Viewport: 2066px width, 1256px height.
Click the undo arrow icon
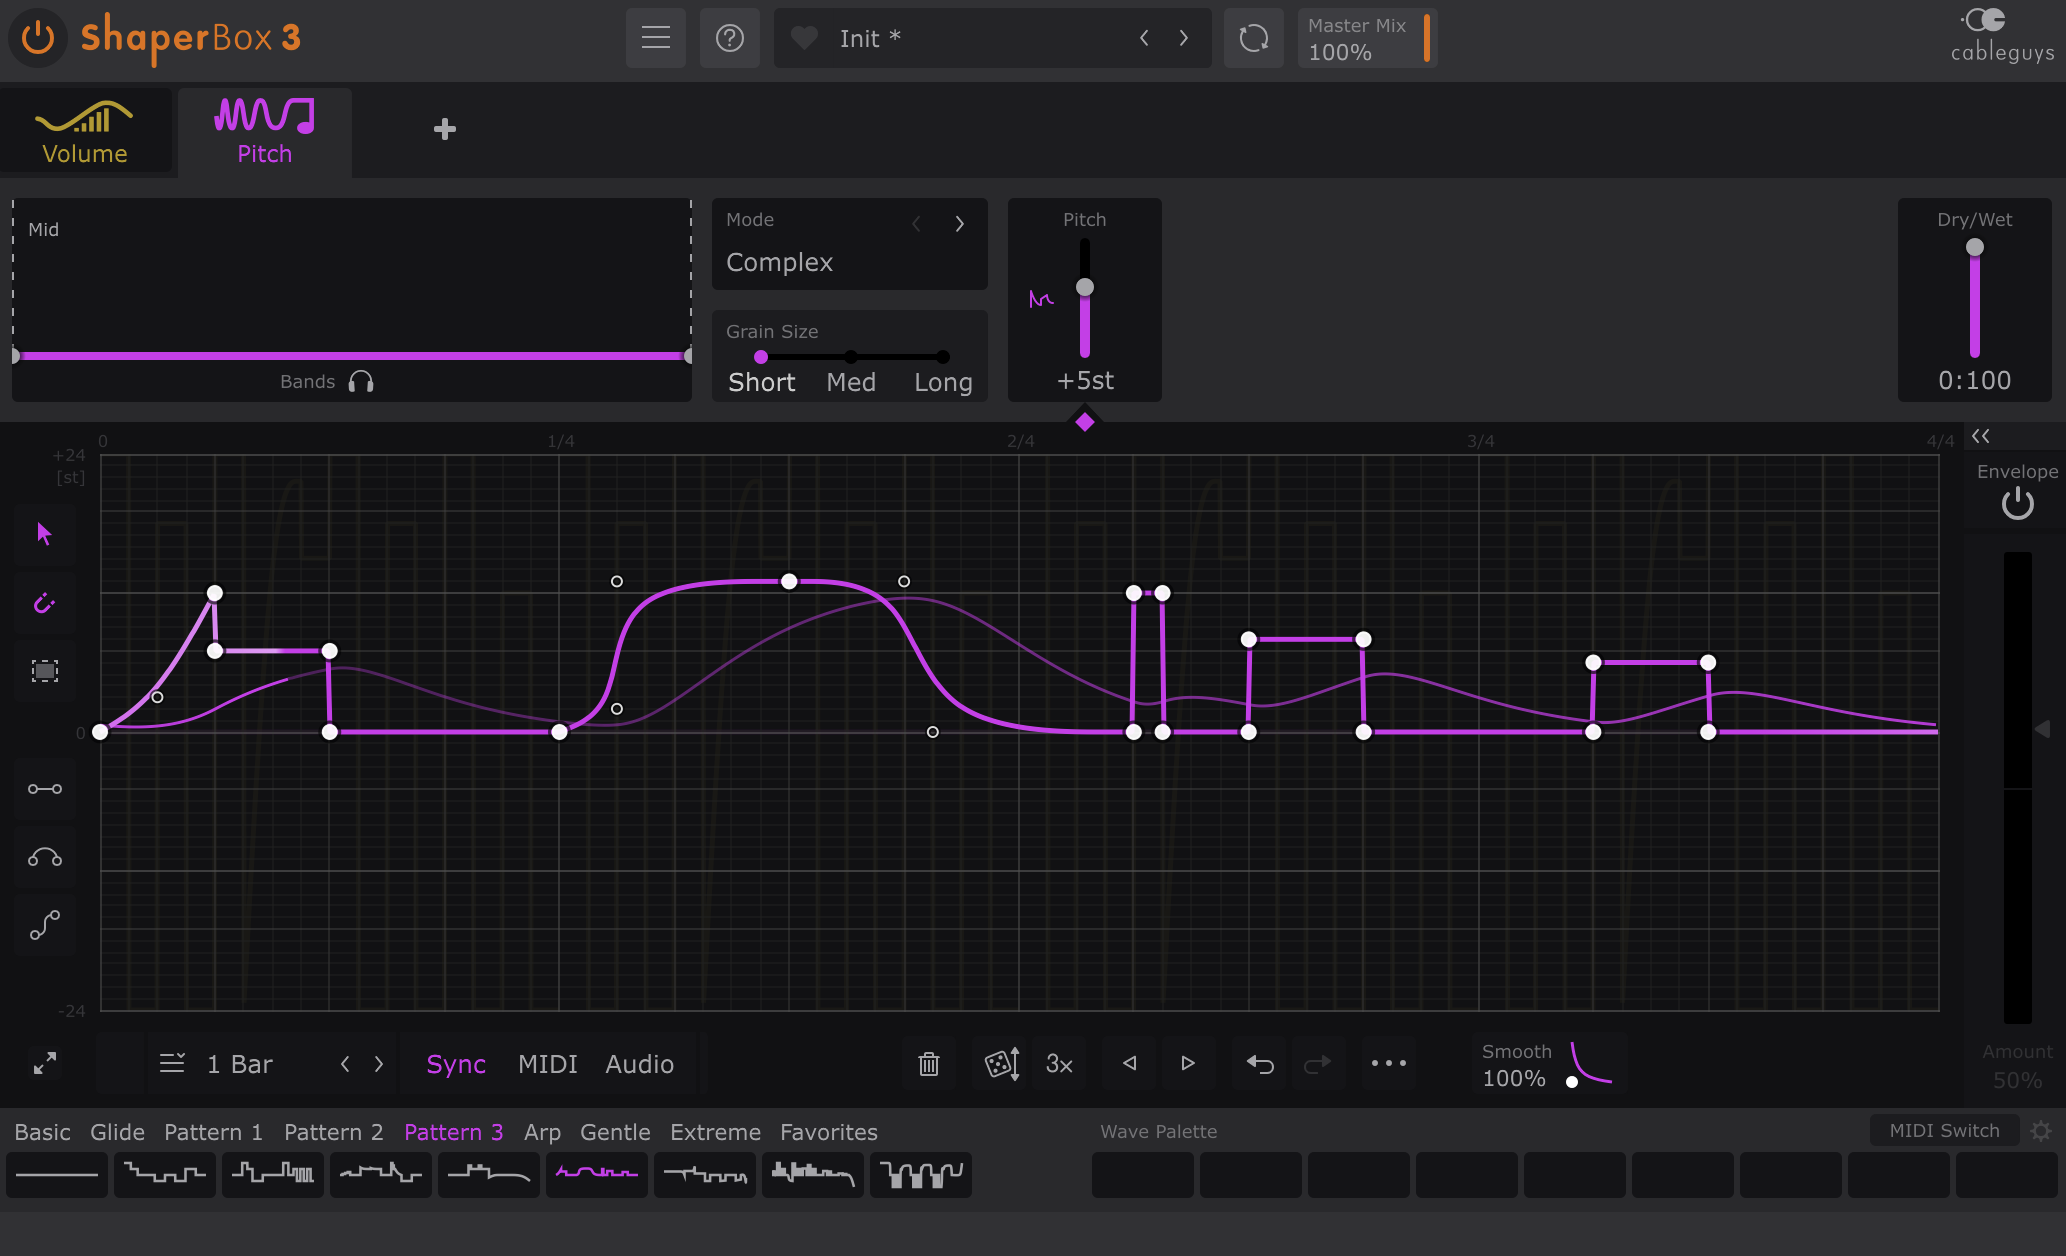pos(1260,1064)
